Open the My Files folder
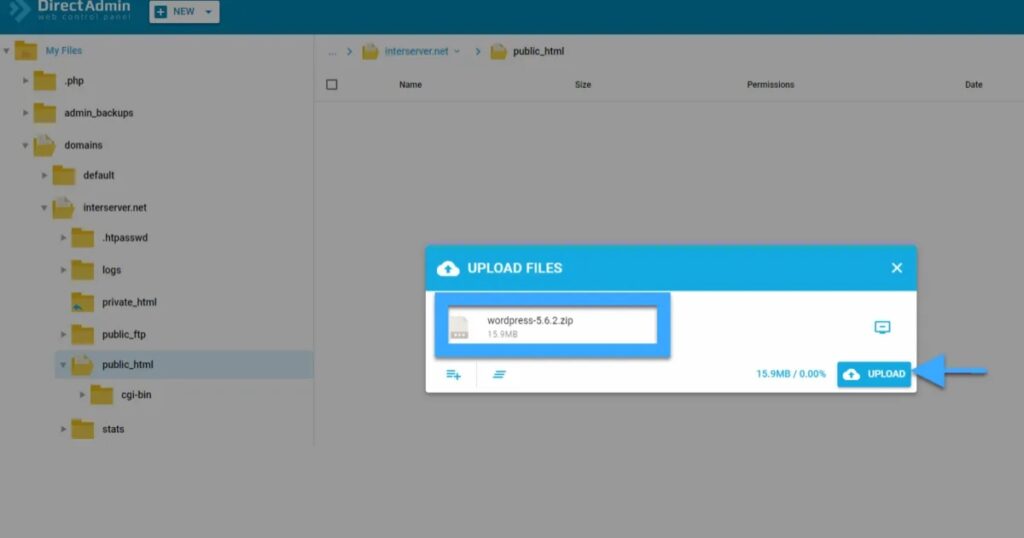 click(x=63, y=50)
